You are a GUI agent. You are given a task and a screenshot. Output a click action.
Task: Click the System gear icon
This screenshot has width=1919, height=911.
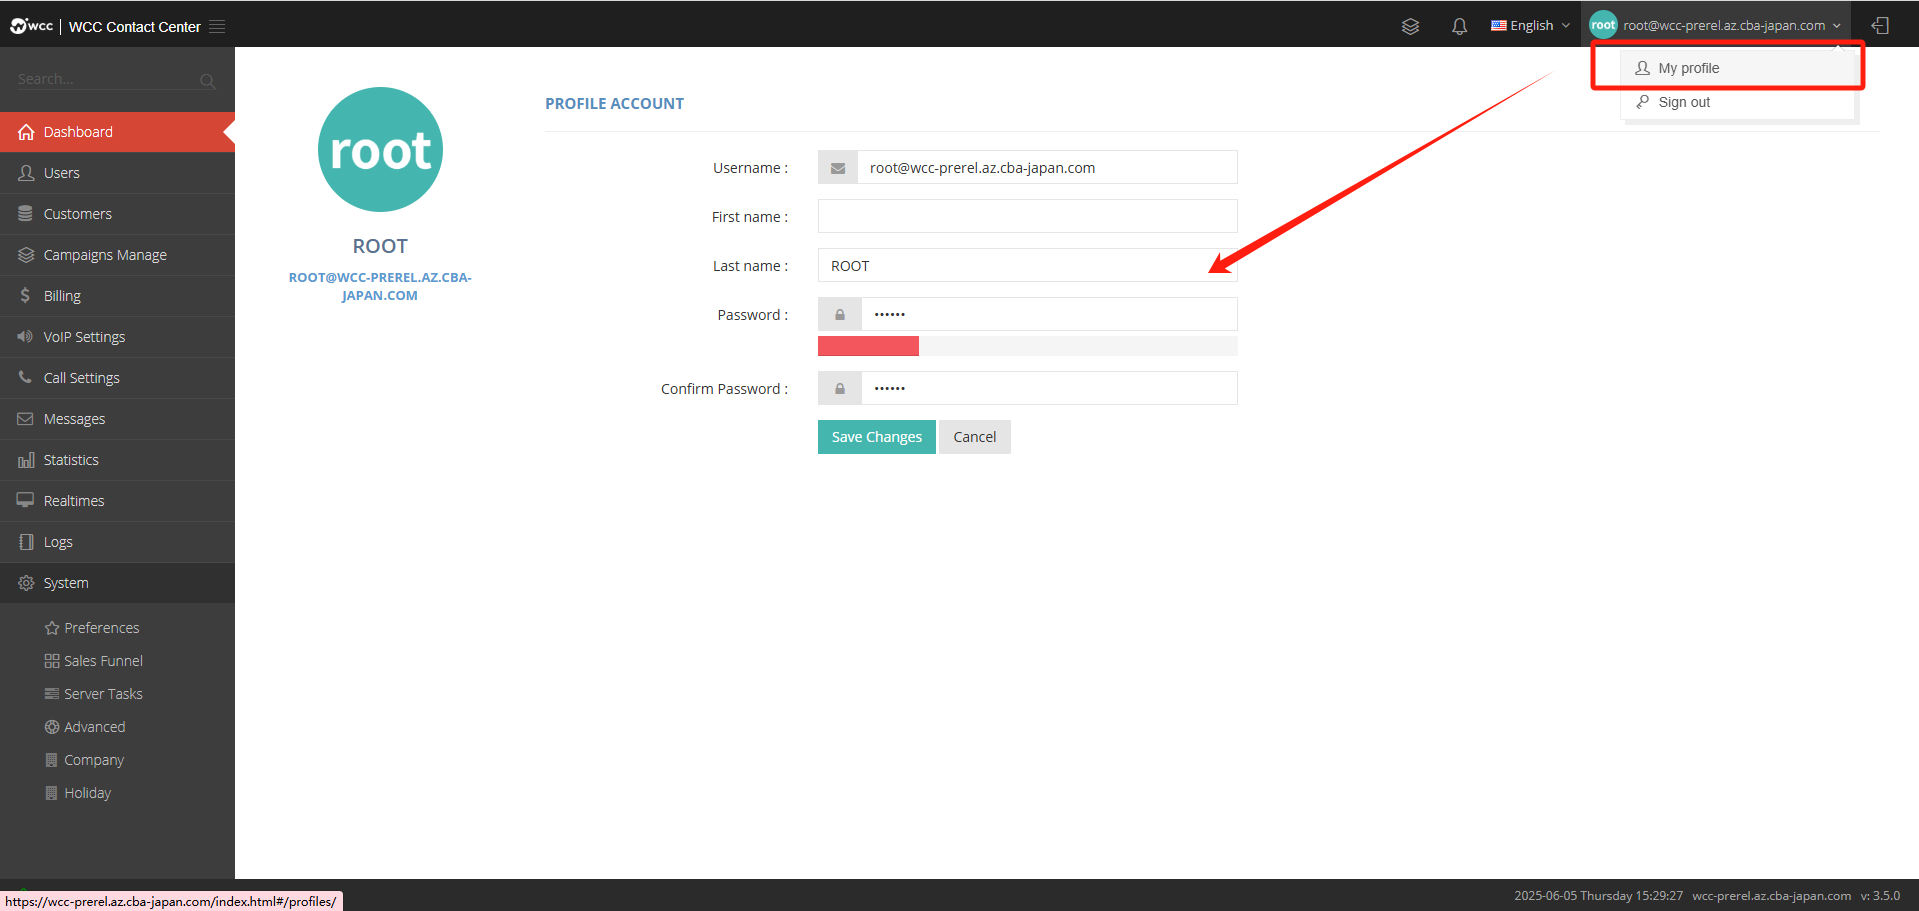click(x=26, y=583)
